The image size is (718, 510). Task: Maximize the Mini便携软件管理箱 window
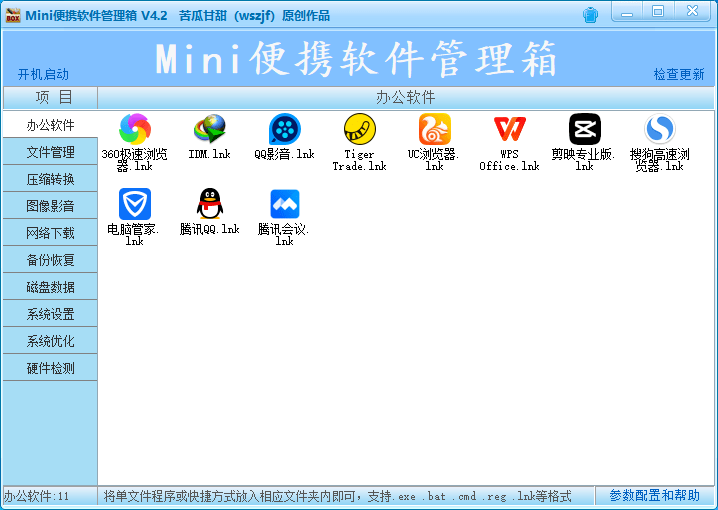coord(658,12)
